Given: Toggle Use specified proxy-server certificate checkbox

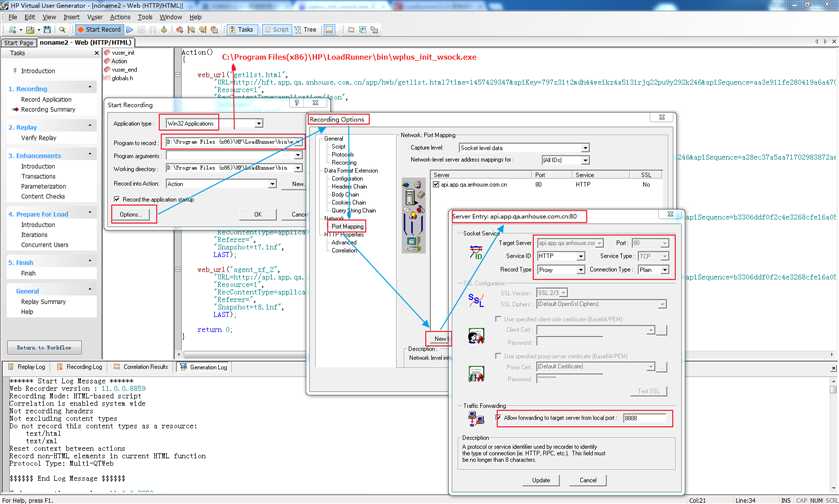Looking at the screenshot, I should click(x=498, y=356).
